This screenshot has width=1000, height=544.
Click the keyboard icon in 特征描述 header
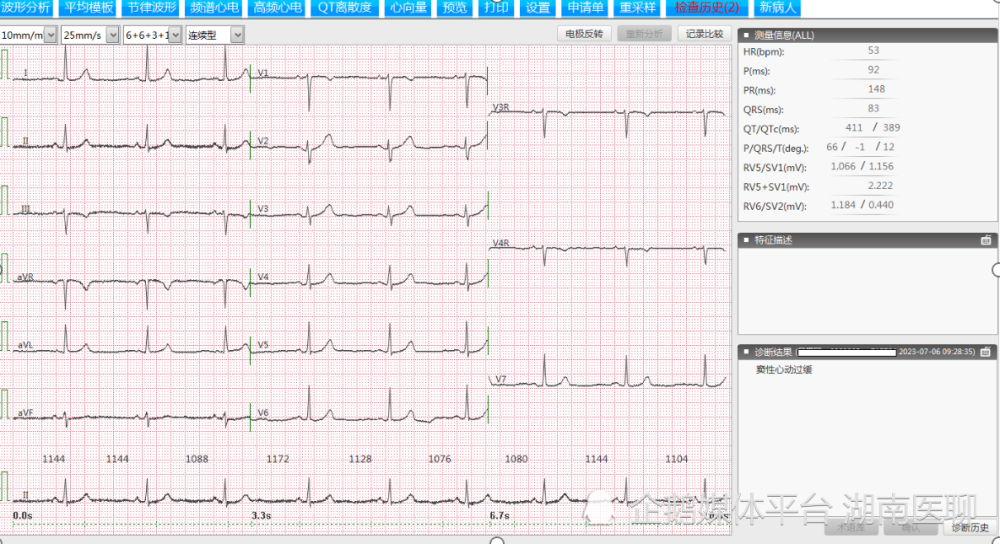[986, 240]
